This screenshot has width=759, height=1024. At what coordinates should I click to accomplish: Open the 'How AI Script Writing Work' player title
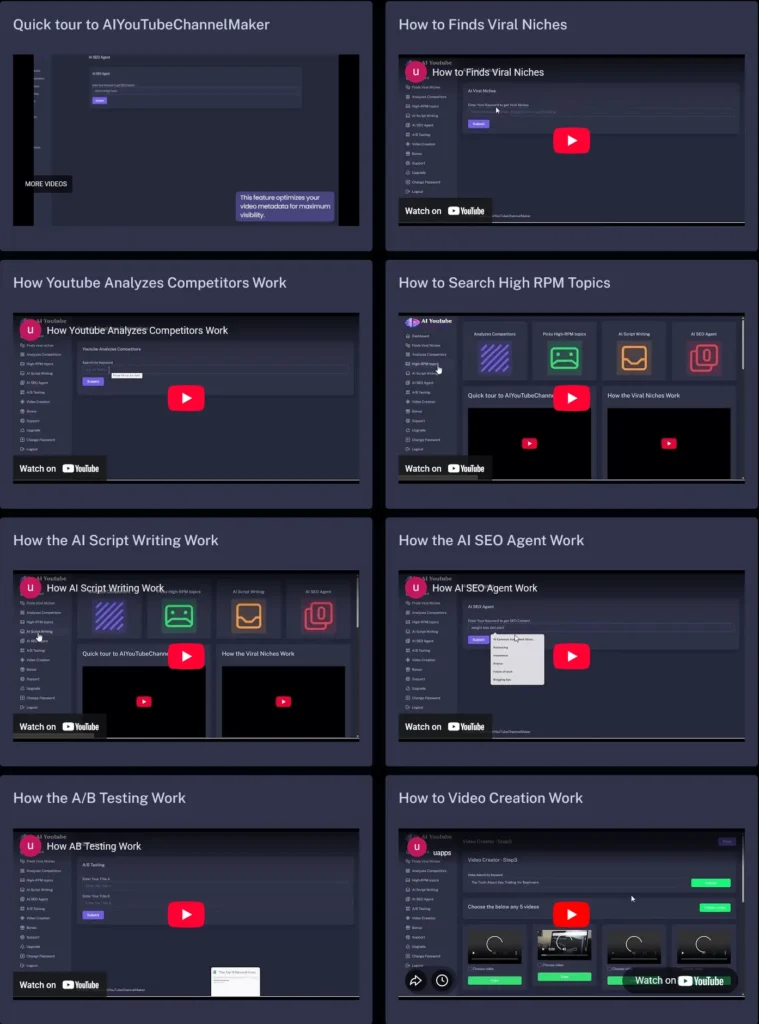(105, 588)
